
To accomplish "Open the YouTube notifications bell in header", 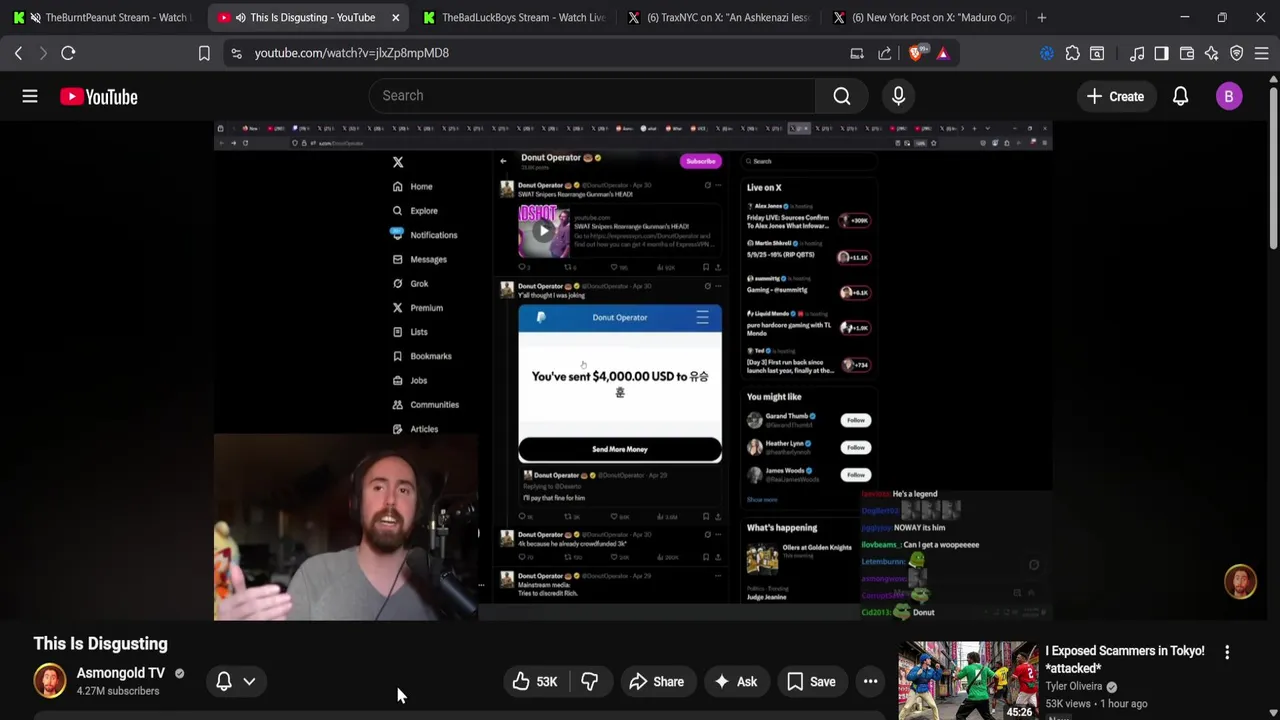I will [x=1181, y=96].
